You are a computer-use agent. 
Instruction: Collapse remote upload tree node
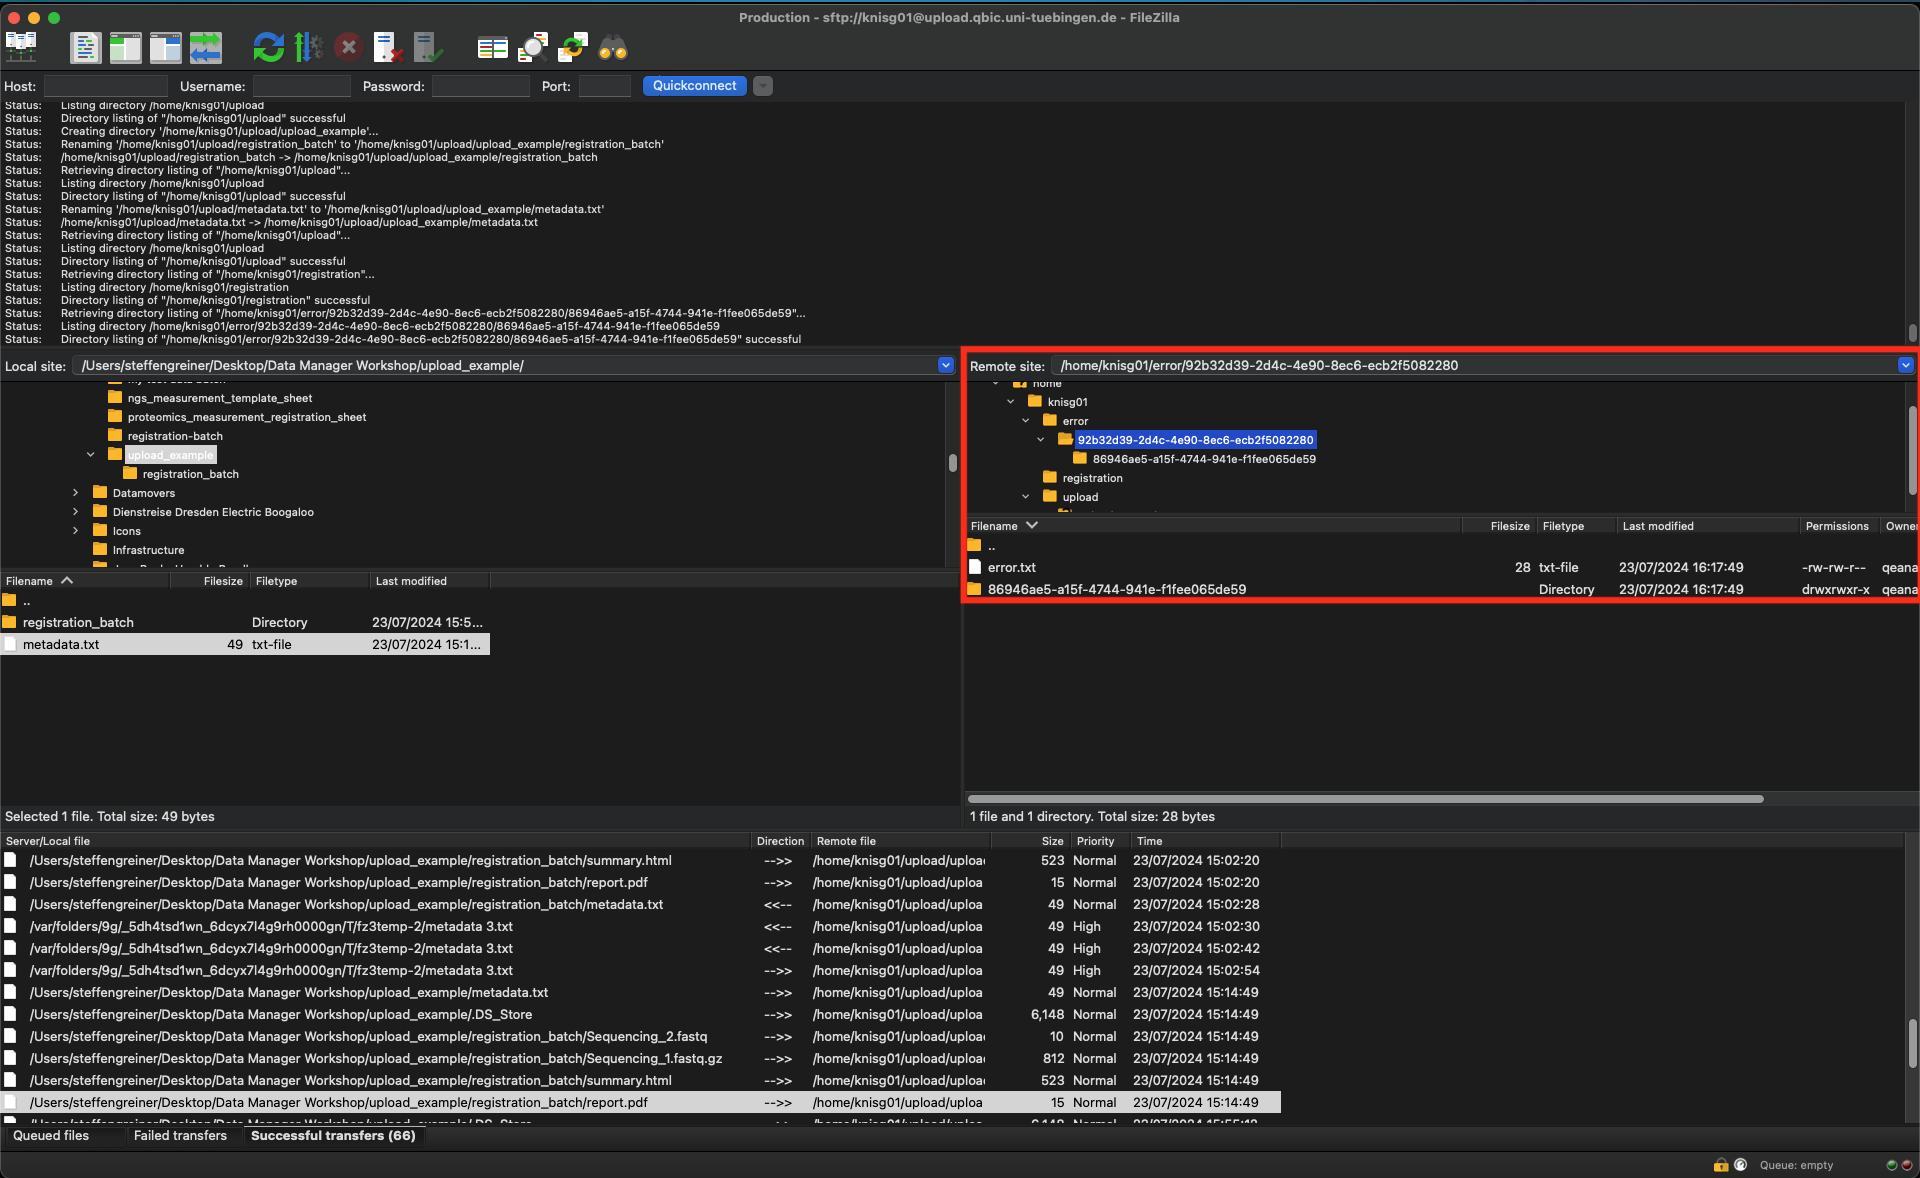pos(1026,496)
